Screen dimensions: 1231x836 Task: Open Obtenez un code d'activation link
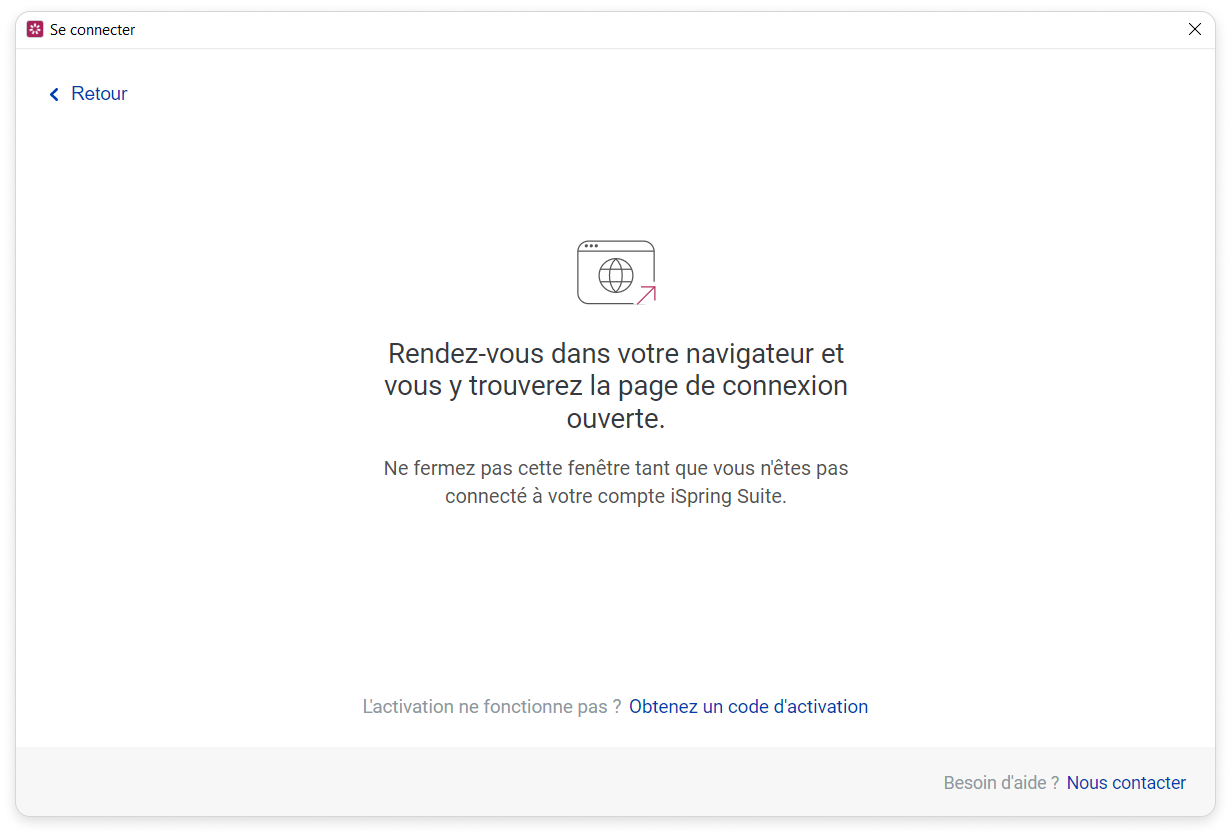click(x=748, y=707)
